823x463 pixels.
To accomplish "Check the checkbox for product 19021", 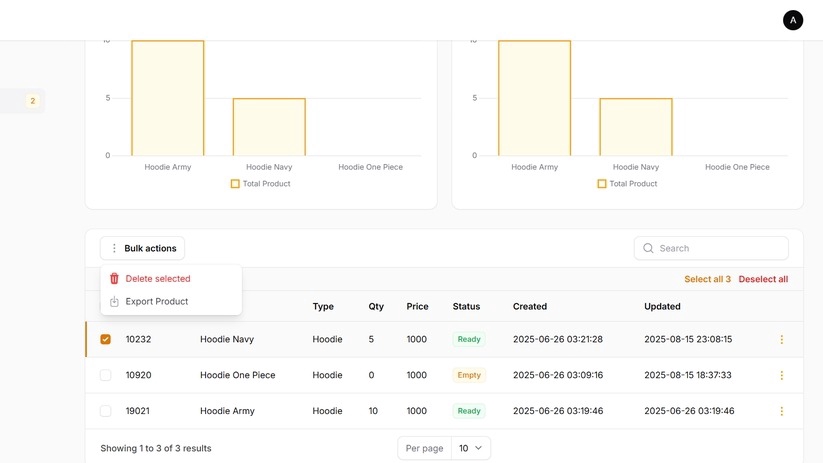I will (105, 411).
